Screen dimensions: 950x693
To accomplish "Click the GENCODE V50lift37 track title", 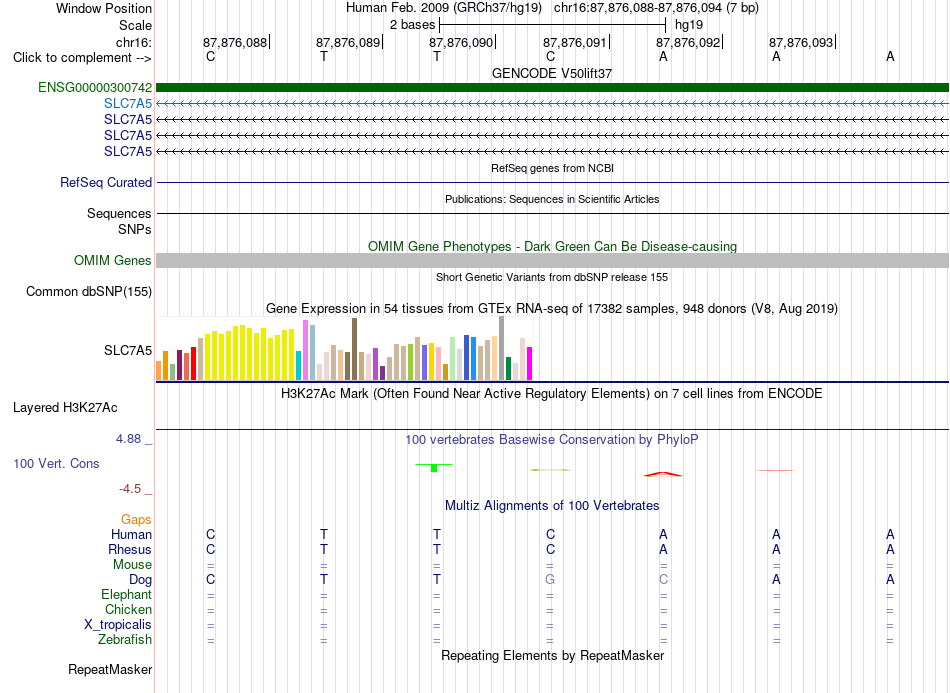I will (x=552, y=73).
